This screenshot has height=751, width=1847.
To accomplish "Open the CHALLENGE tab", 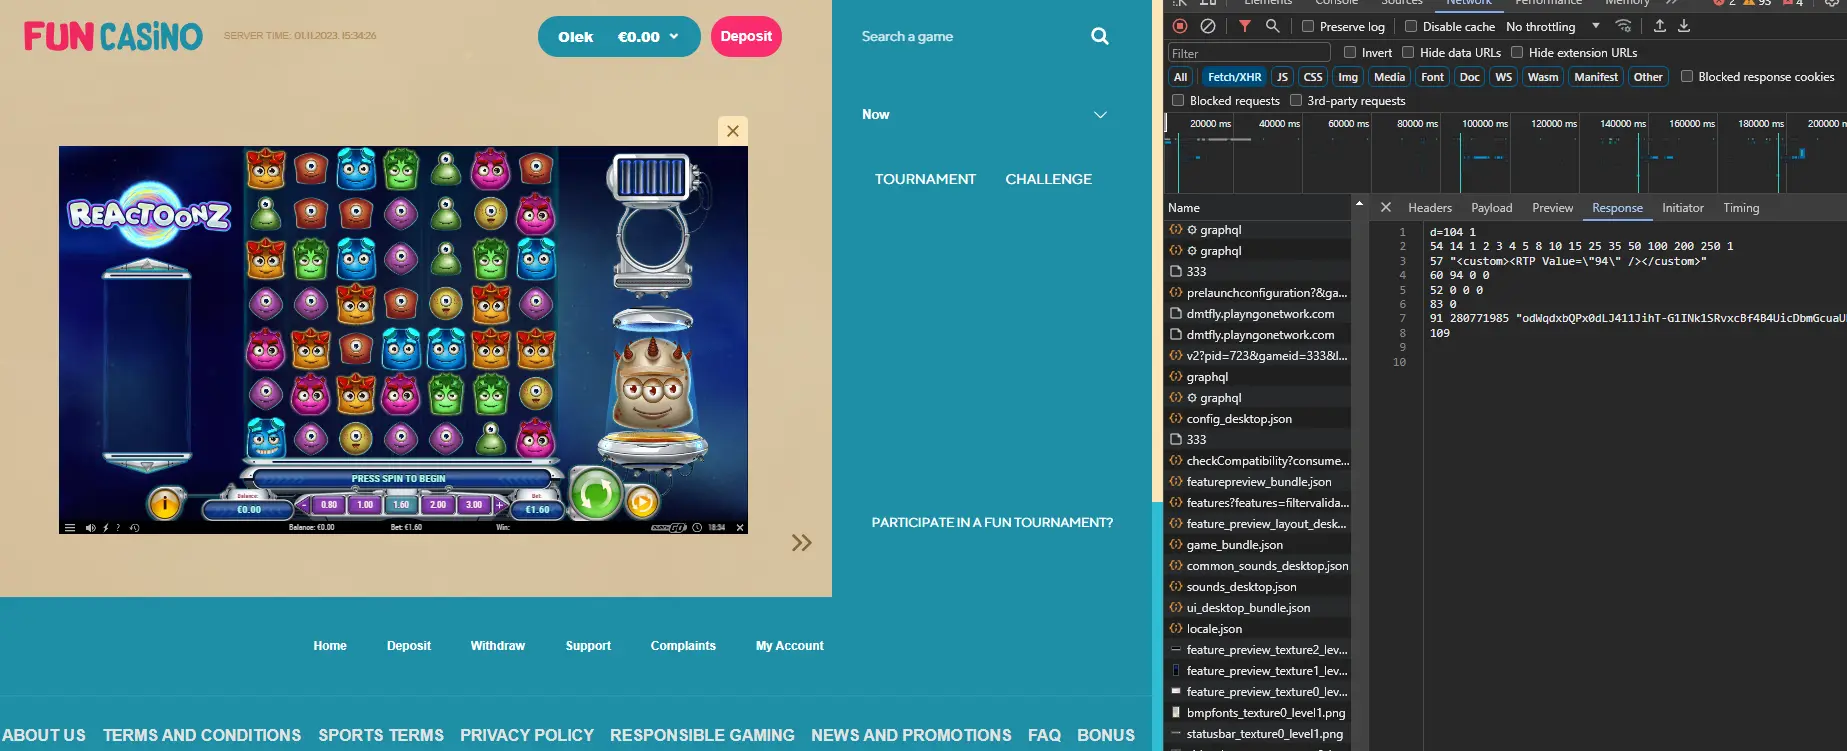I will (x=1048, y=179).
